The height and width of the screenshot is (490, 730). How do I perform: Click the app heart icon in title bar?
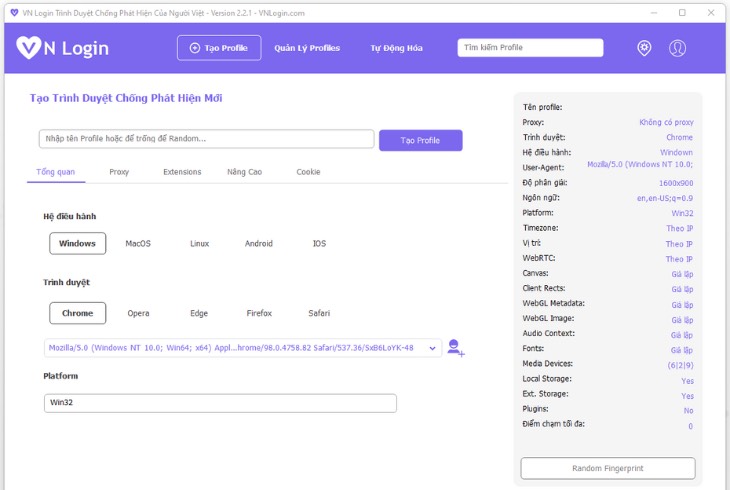point(14,13)
